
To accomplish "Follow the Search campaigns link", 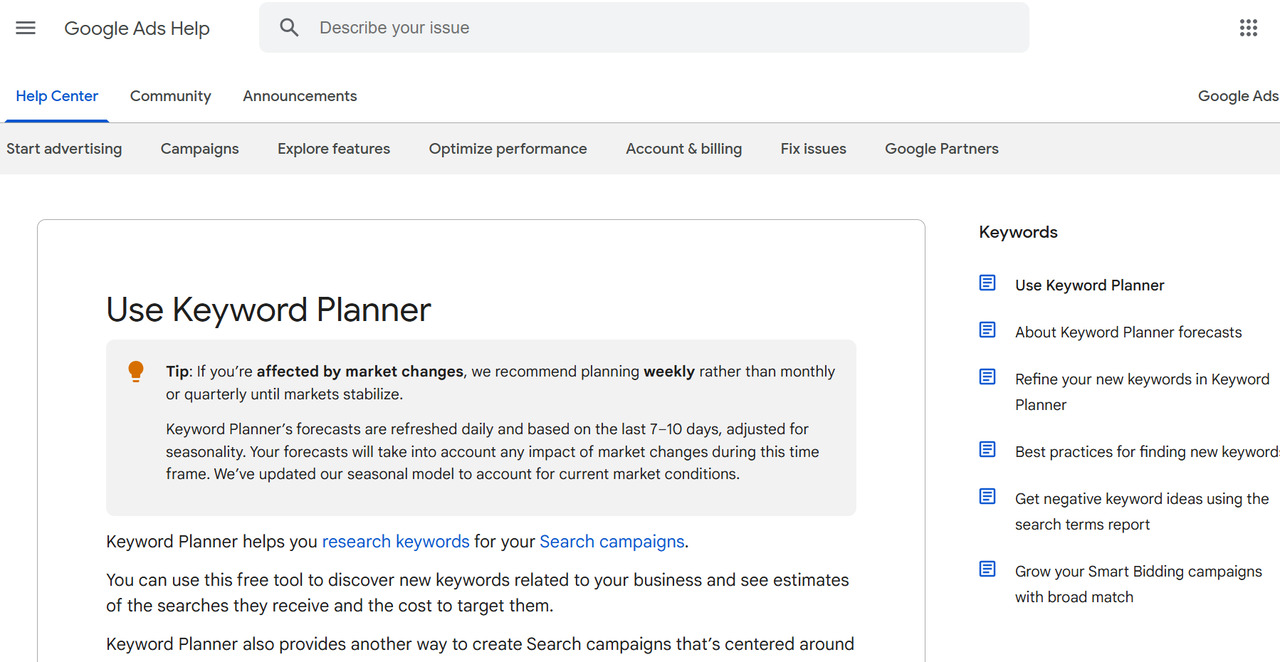I will click(x=612, y=542).
